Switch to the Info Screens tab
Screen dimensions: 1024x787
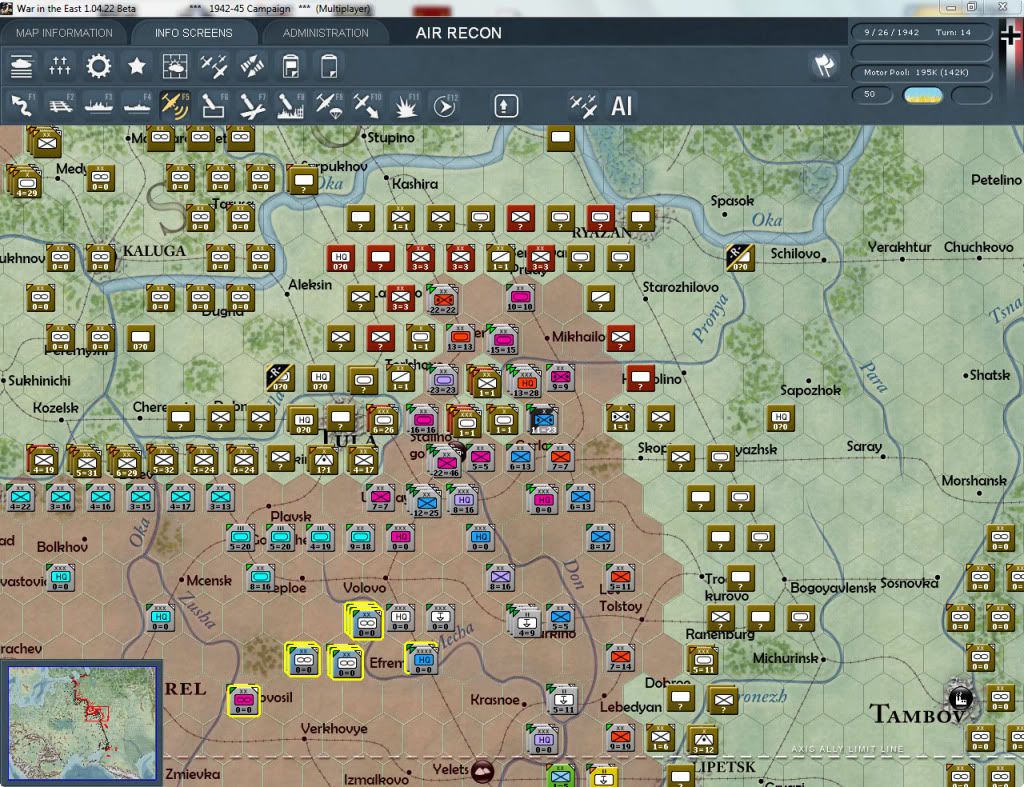click(193, 33)
